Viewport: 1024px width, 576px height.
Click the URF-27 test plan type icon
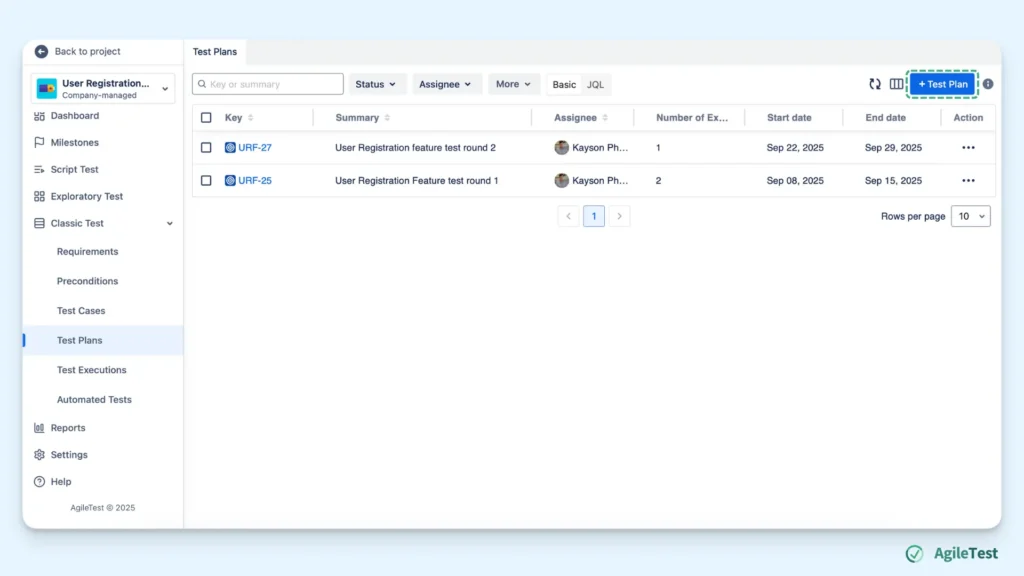pyautogui.click(x=230, y=148)
